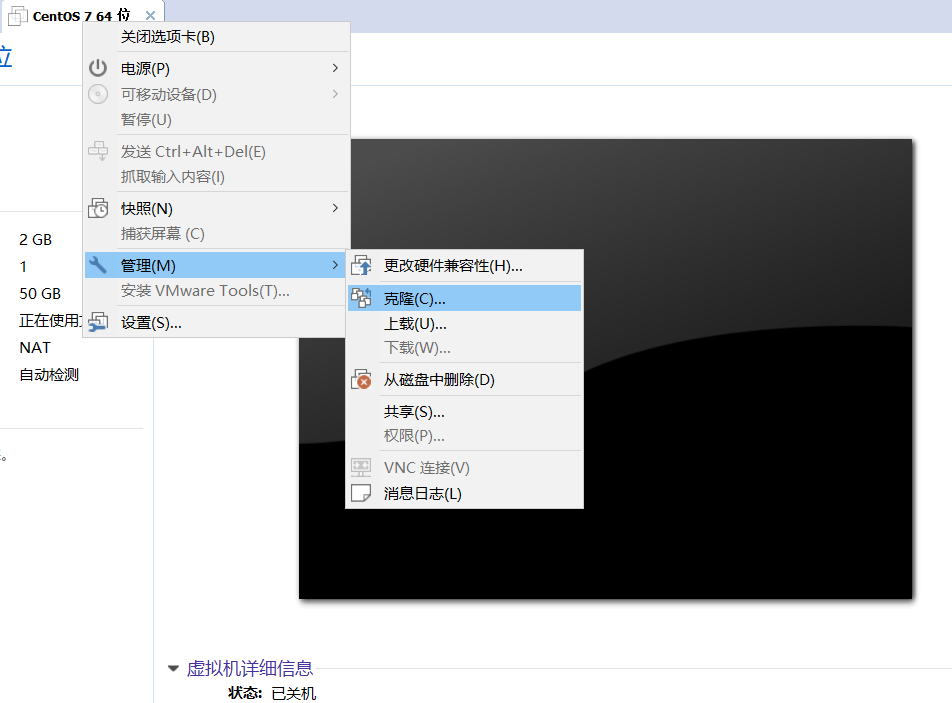Select 安装 VMware Tools(T)... entry
952x703 pixels.
215,291
